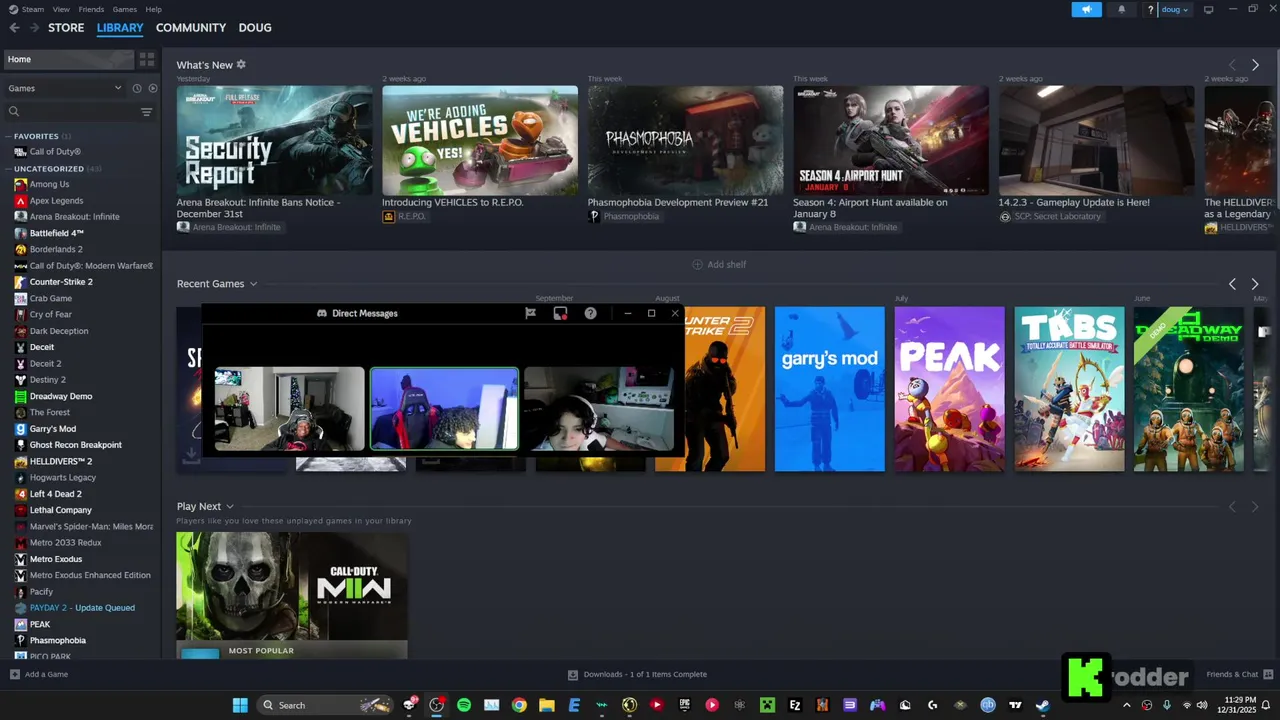The height and width of the screenshot is (720, 1280).
Task: Open File Explorer from the taskbar
Action: (x=547, y=705)
